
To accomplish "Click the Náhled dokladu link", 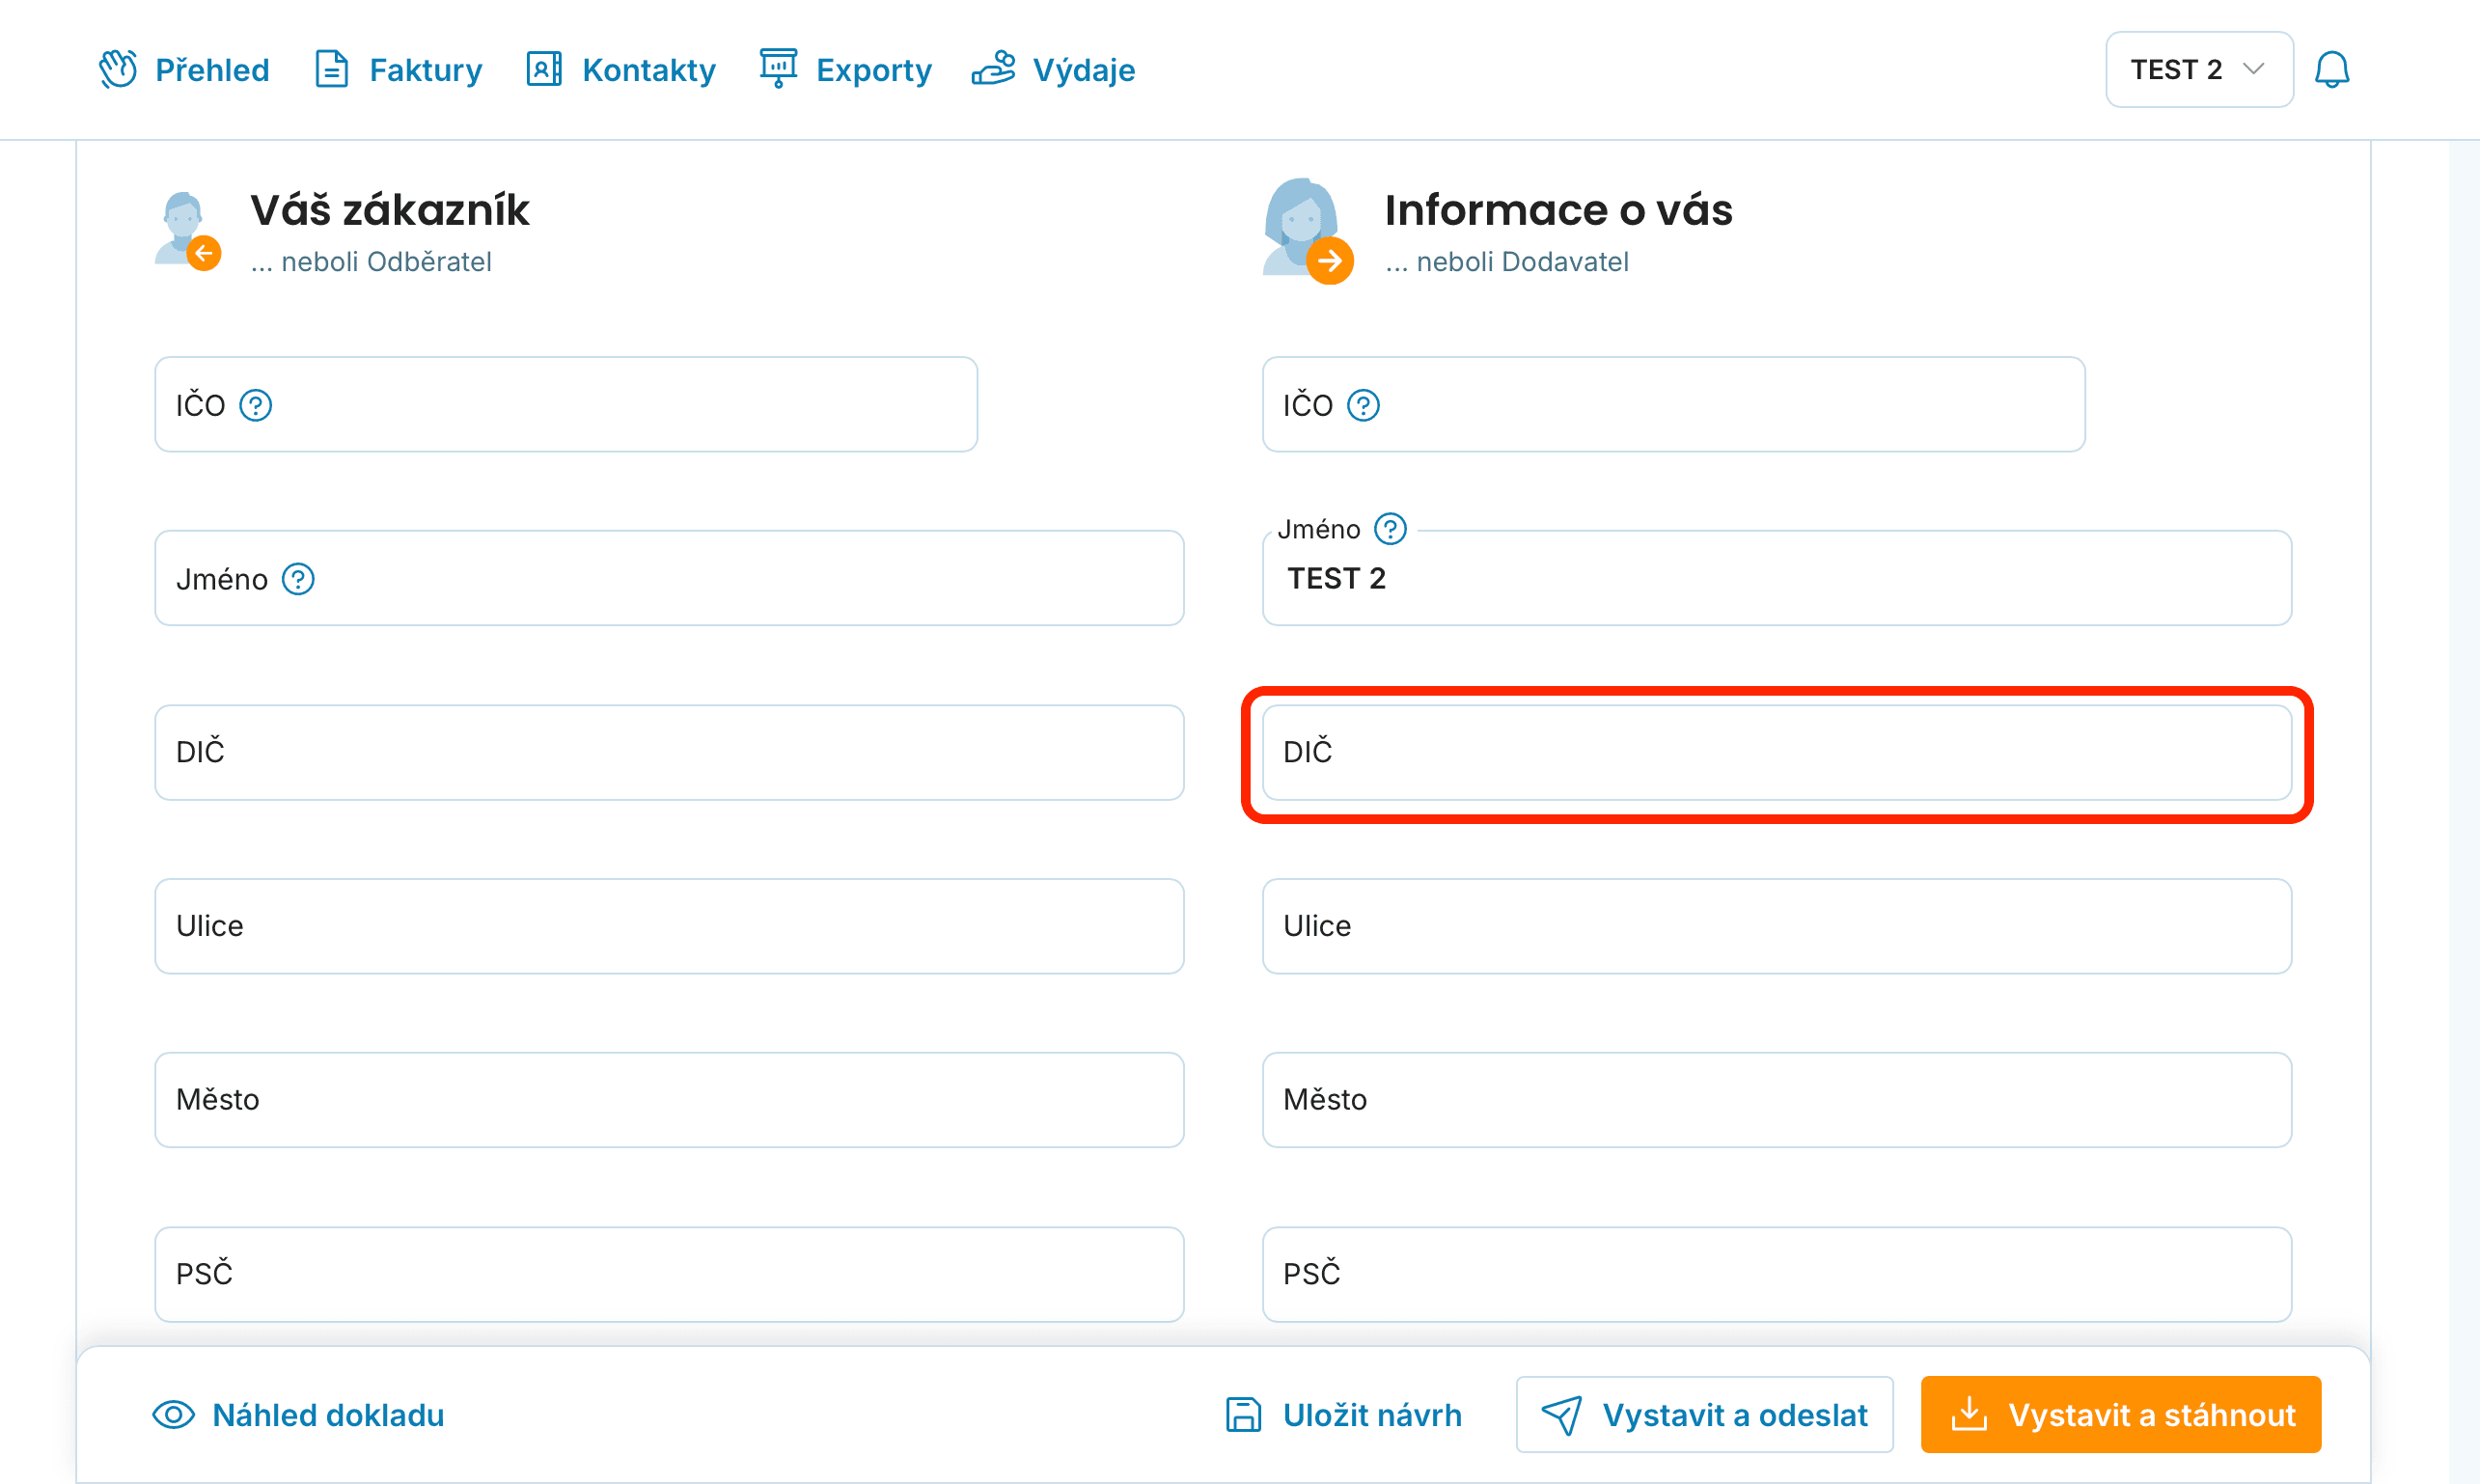I will click(x=299, y=1414).
